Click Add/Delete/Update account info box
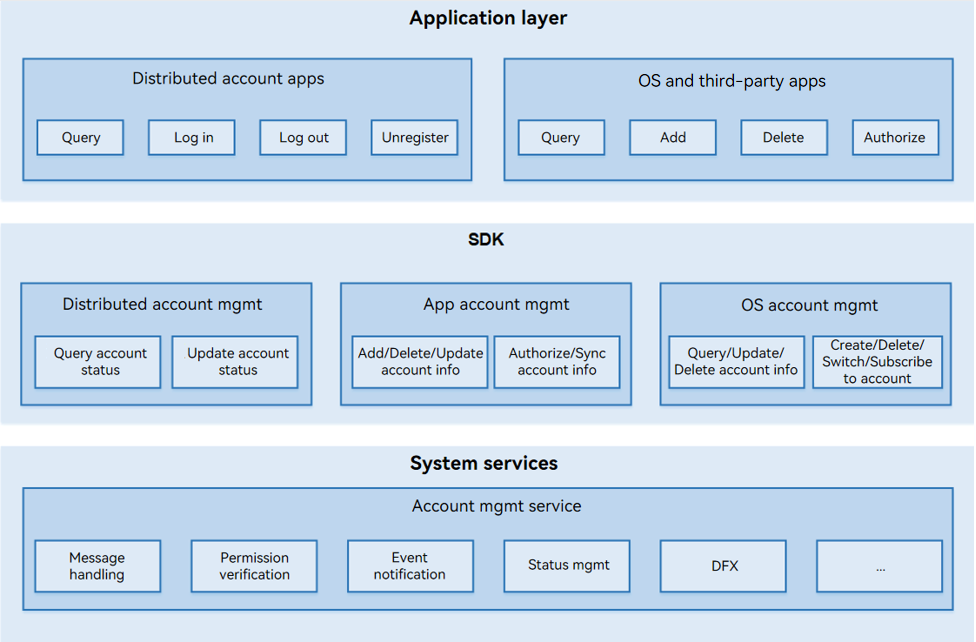 coord(420,362)
